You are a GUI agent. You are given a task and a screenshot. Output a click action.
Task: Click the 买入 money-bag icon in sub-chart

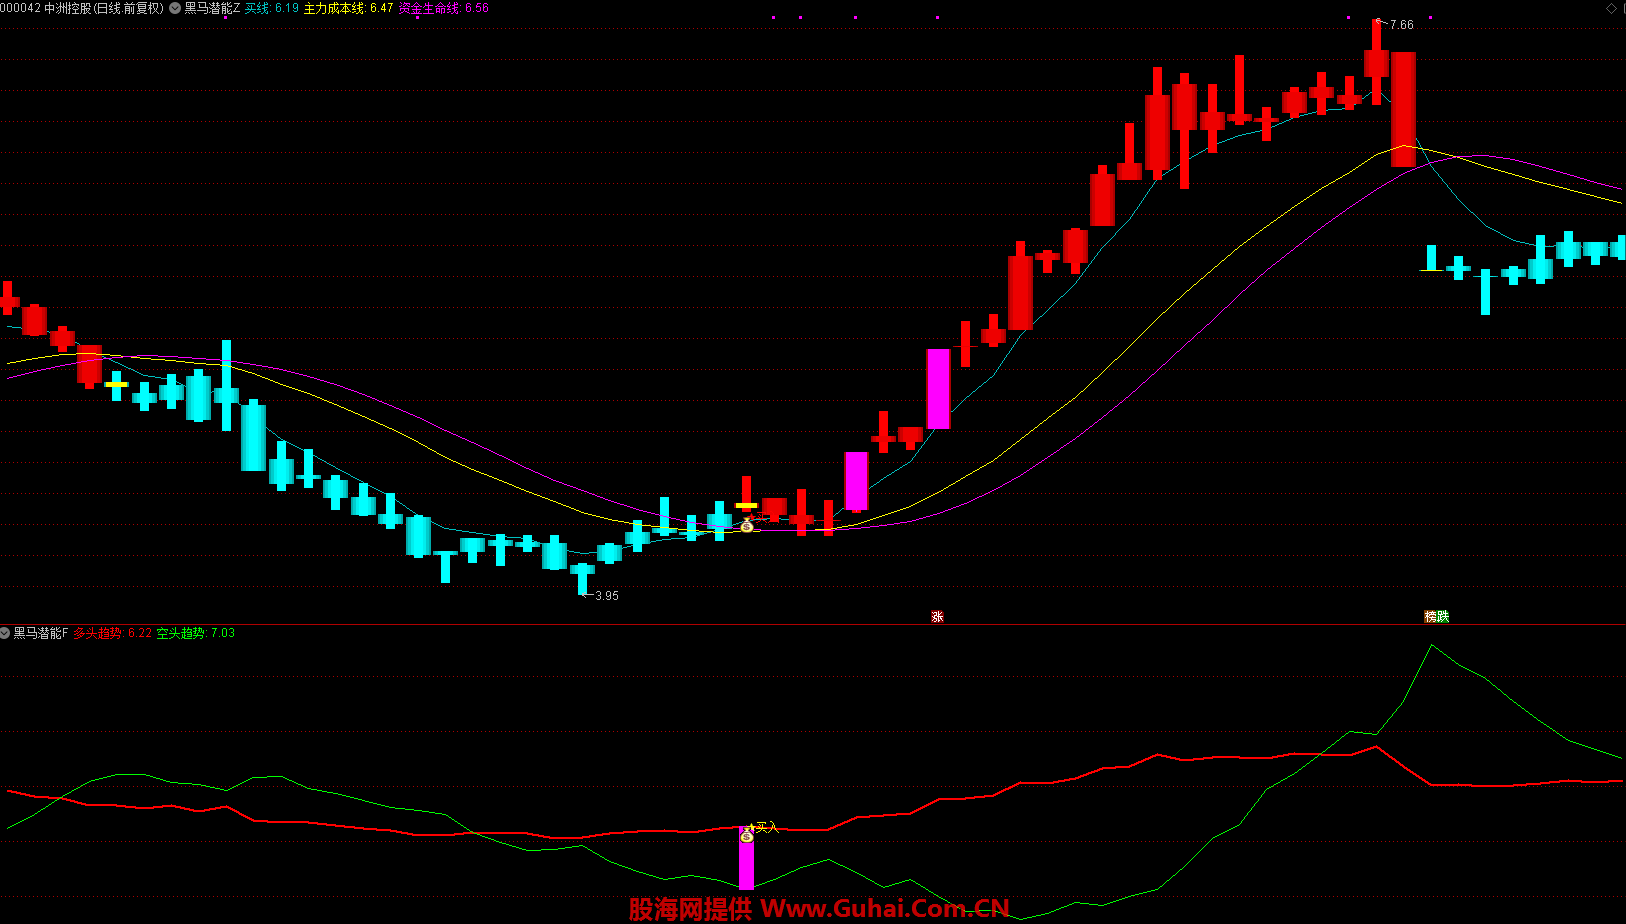(746, 835)
